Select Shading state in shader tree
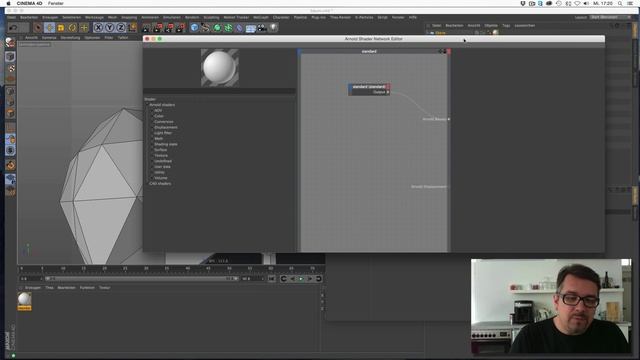Screen dimensions: 640x360 coord(165,144)
